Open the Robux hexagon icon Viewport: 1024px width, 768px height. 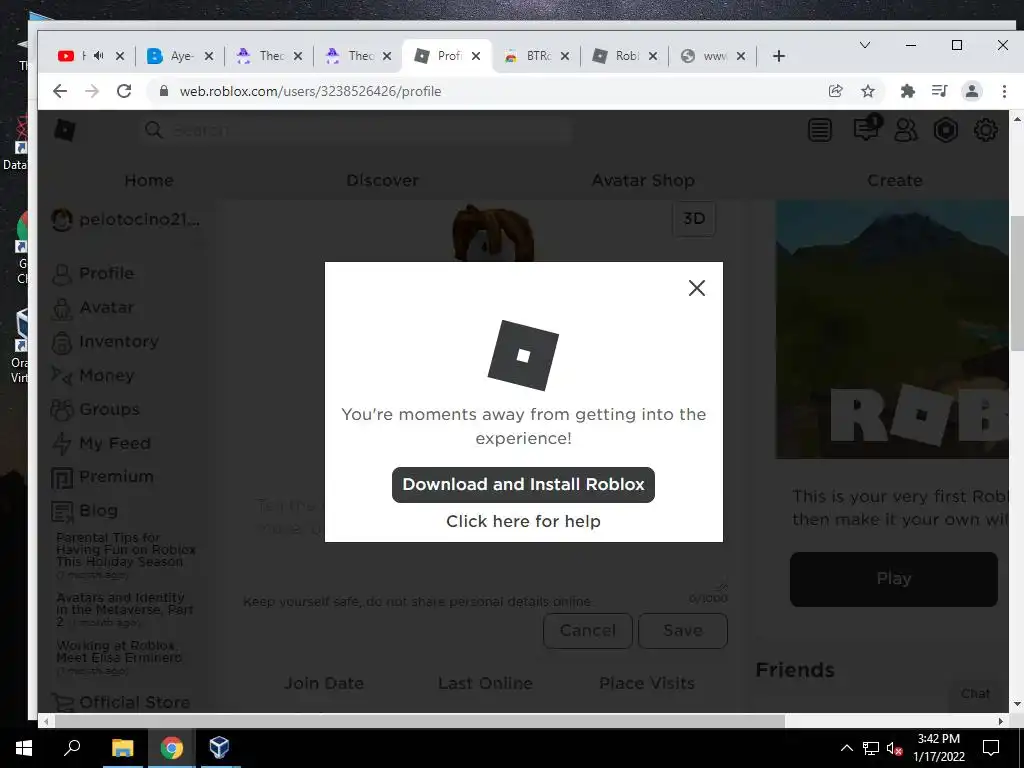[x=945, y=131]
